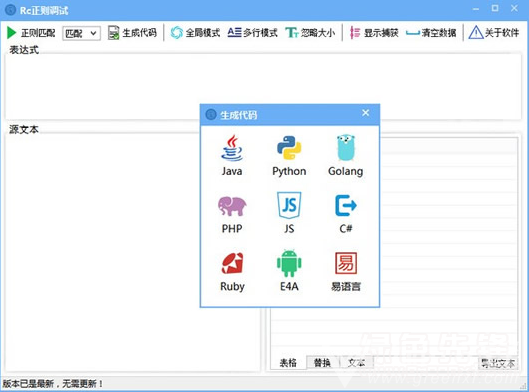Click the Rc正则调试 title bar app icon
This screenshot has height=392, width=529.
click(10, 10)
